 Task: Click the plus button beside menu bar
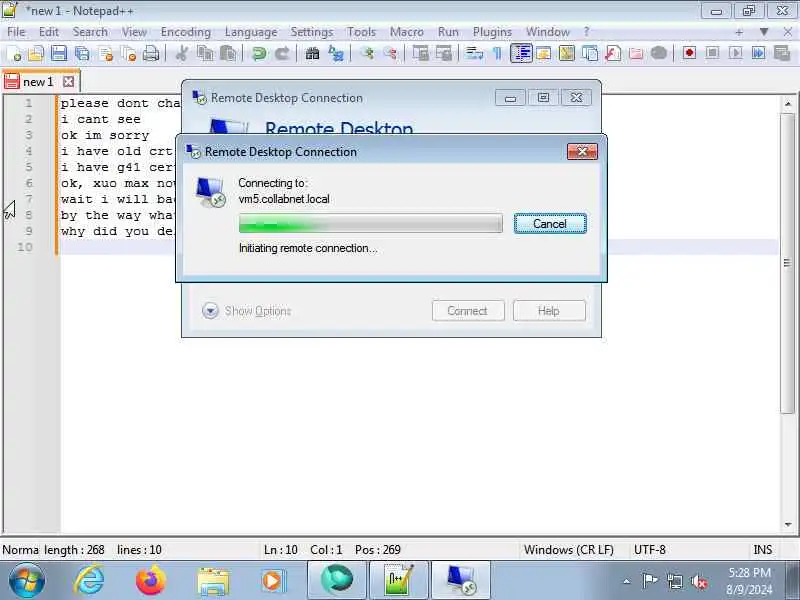coord(739,32)
